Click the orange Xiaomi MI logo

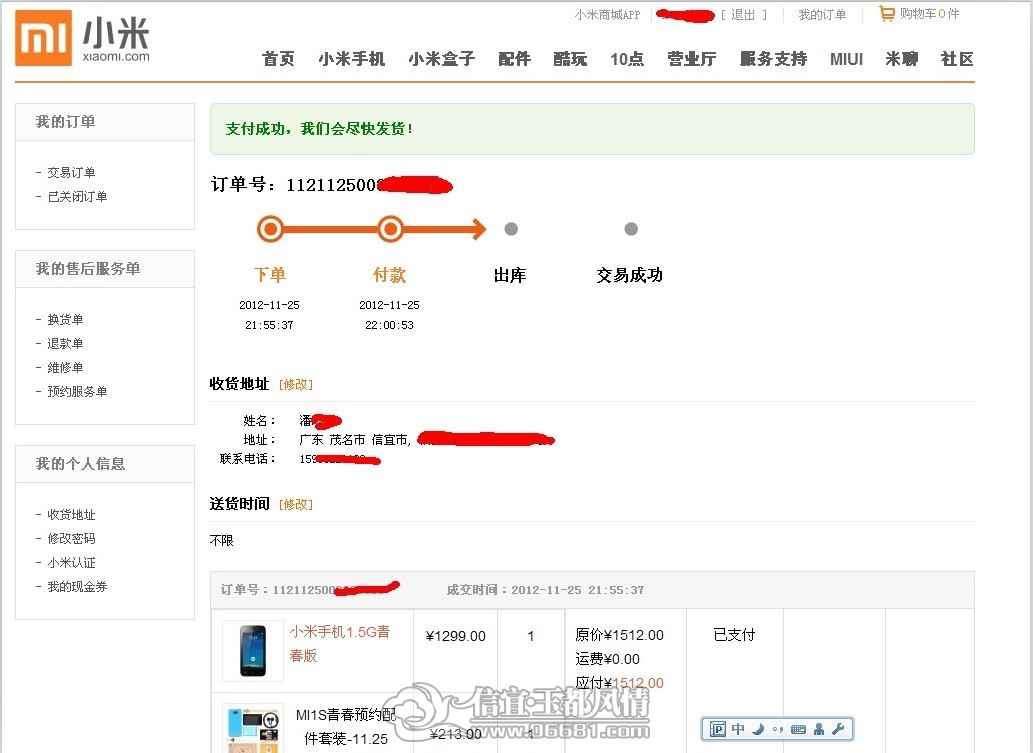coord(43,38)
